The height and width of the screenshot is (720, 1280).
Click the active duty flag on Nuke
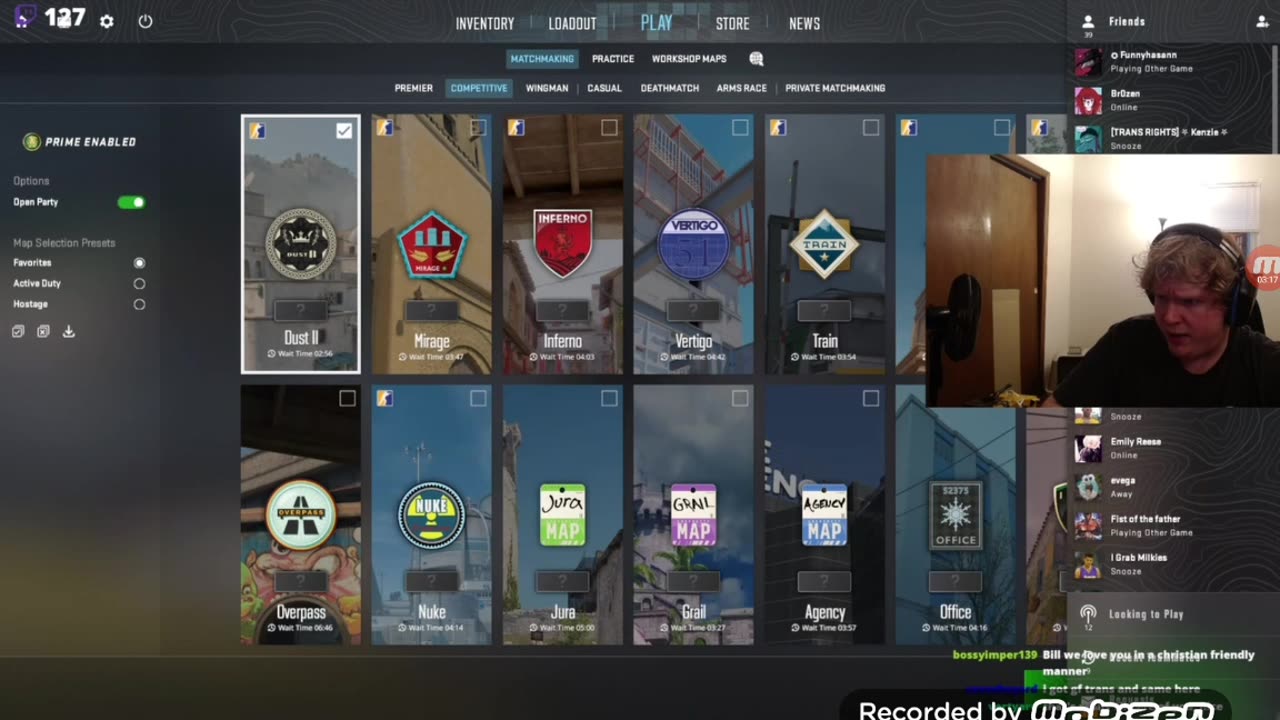(385, 399)
